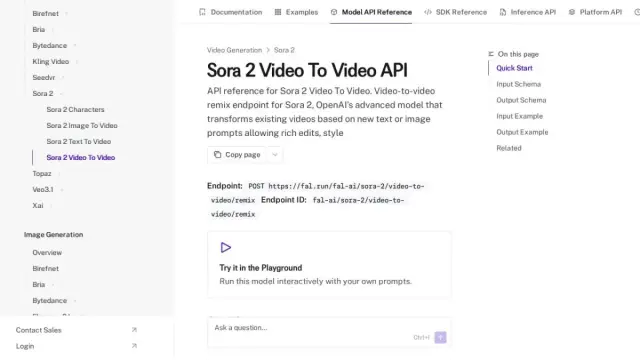Viewport: 640px width, 360px height.
Task: Click the Contact Sales external arrow icon
Action: pos(134,330)
